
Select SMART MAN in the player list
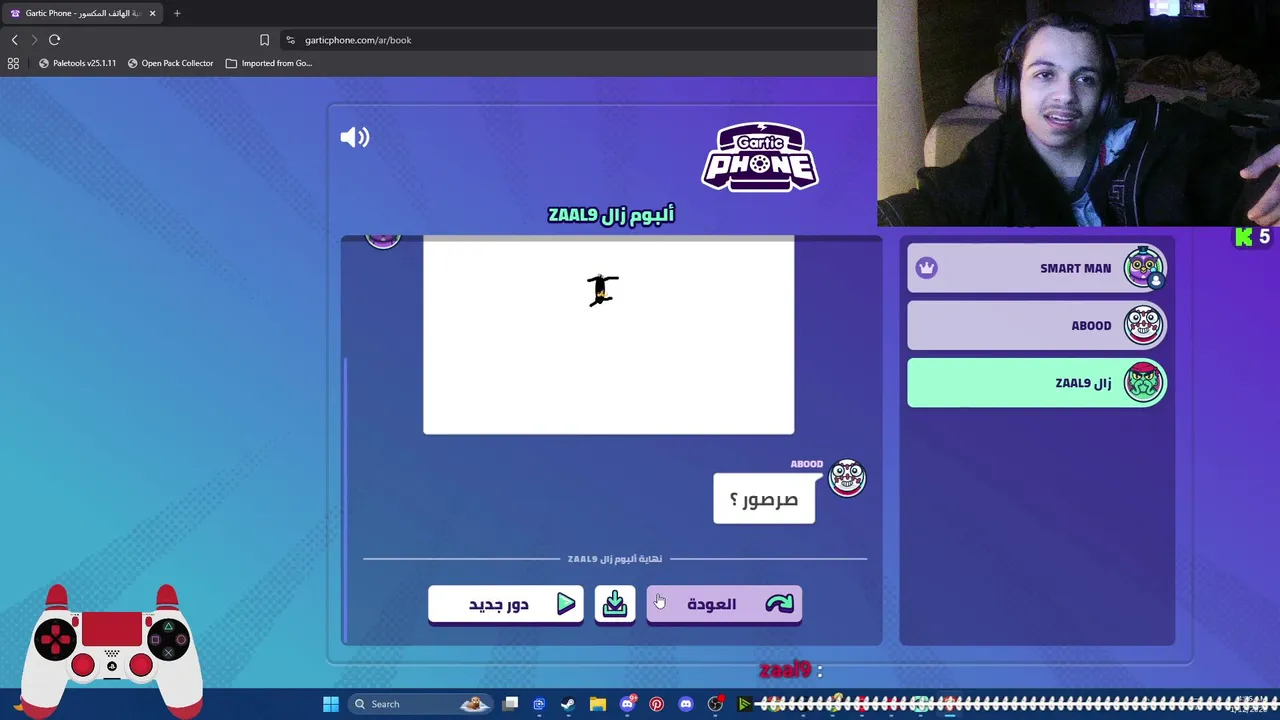click(x=1036, y=268)
